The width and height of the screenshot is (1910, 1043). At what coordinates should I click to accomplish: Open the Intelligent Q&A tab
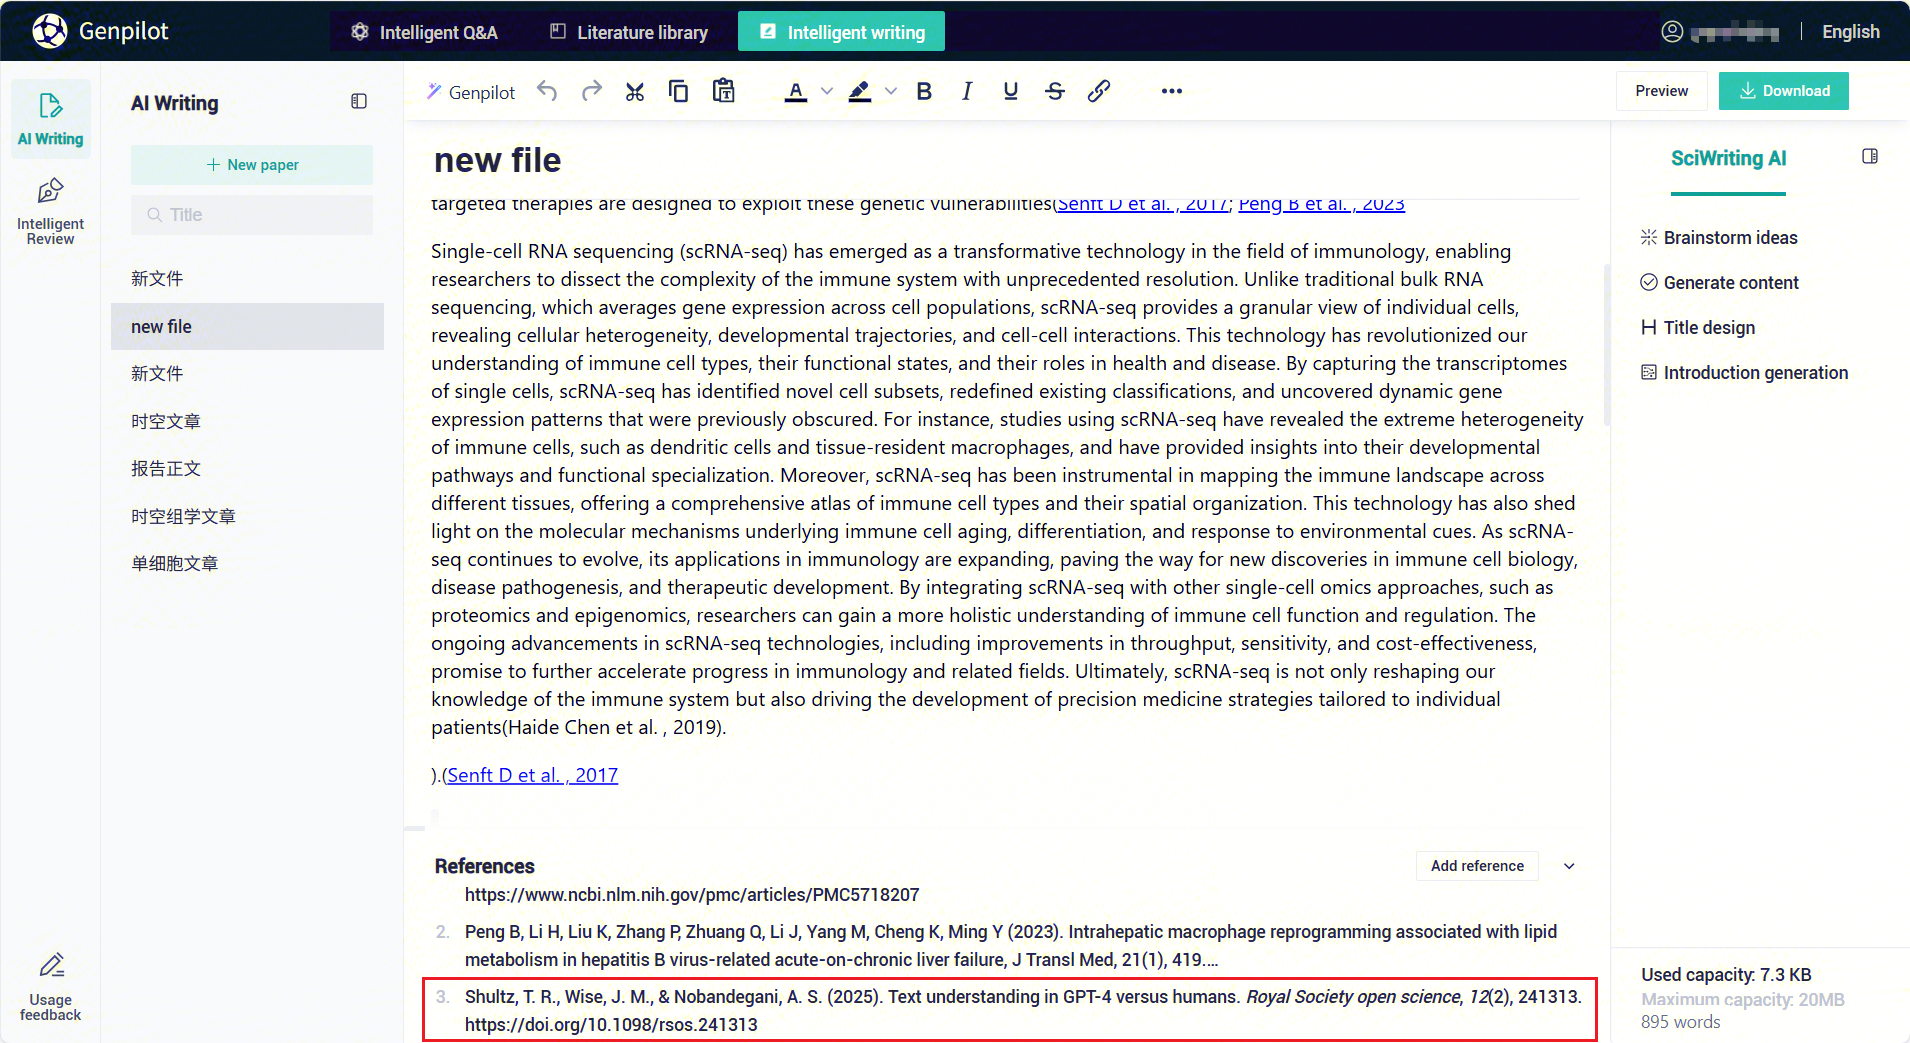pyautogui.click(x=424, y=32)
